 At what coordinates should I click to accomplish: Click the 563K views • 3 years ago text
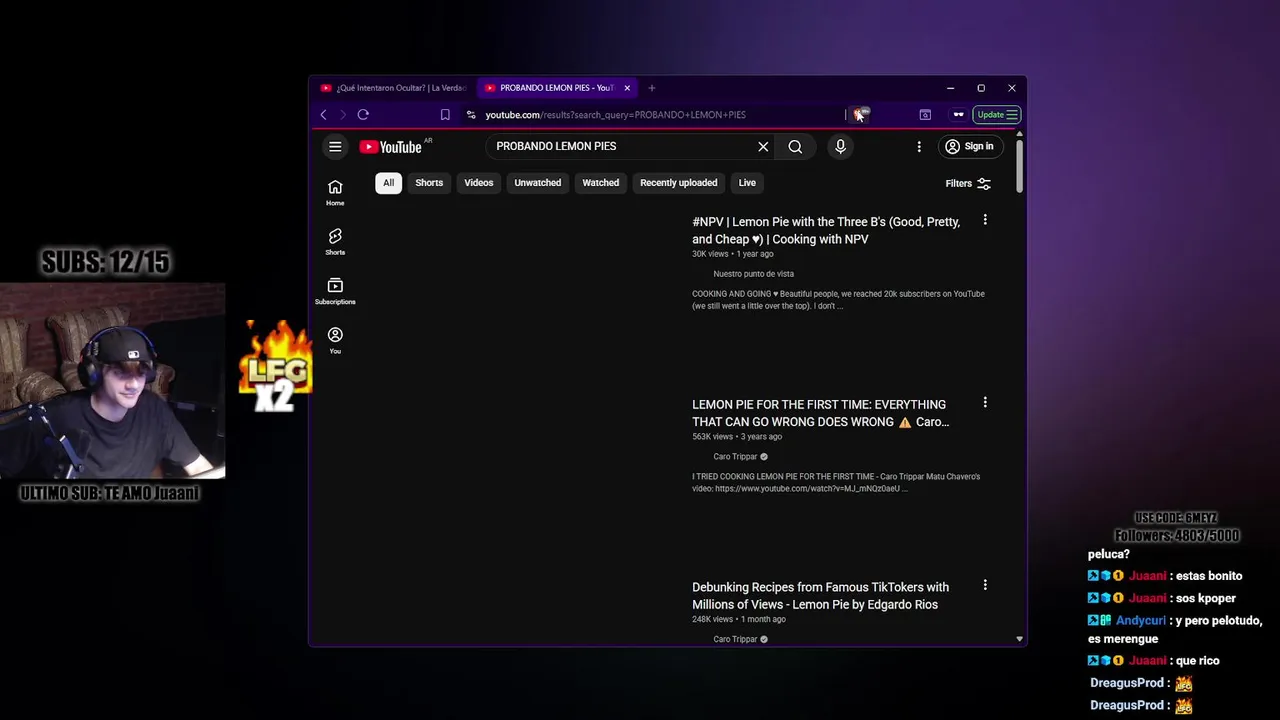click(x=737, y=437)
